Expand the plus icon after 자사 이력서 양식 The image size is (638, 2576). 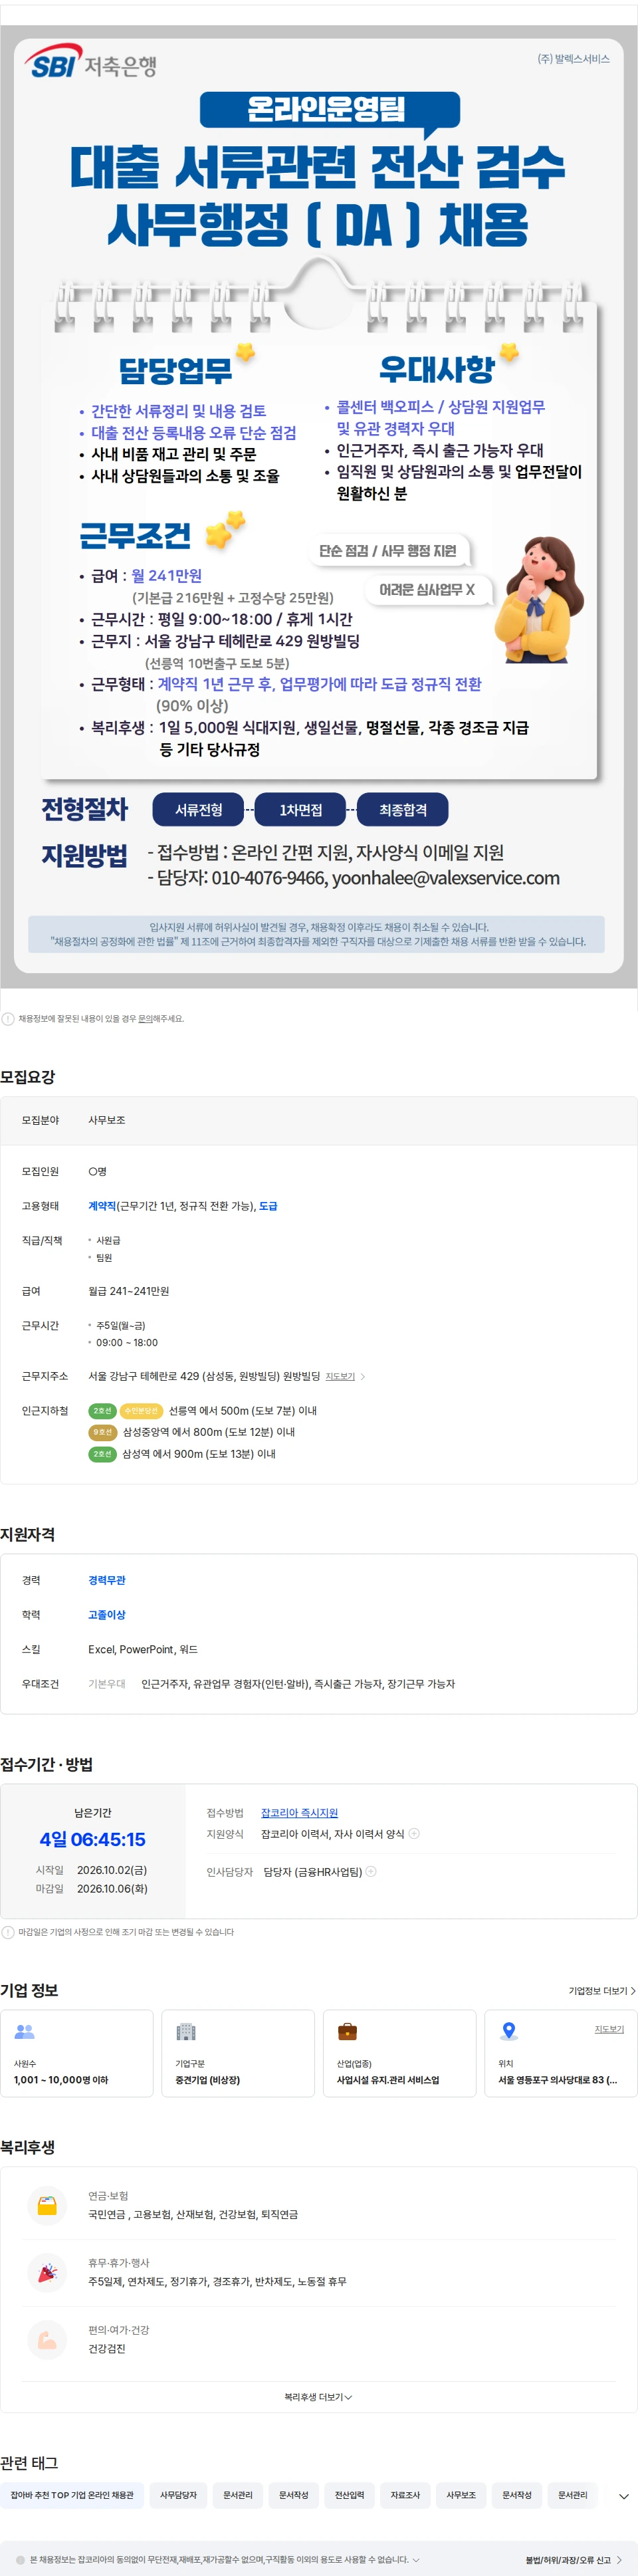click(x=414, y=1834)
